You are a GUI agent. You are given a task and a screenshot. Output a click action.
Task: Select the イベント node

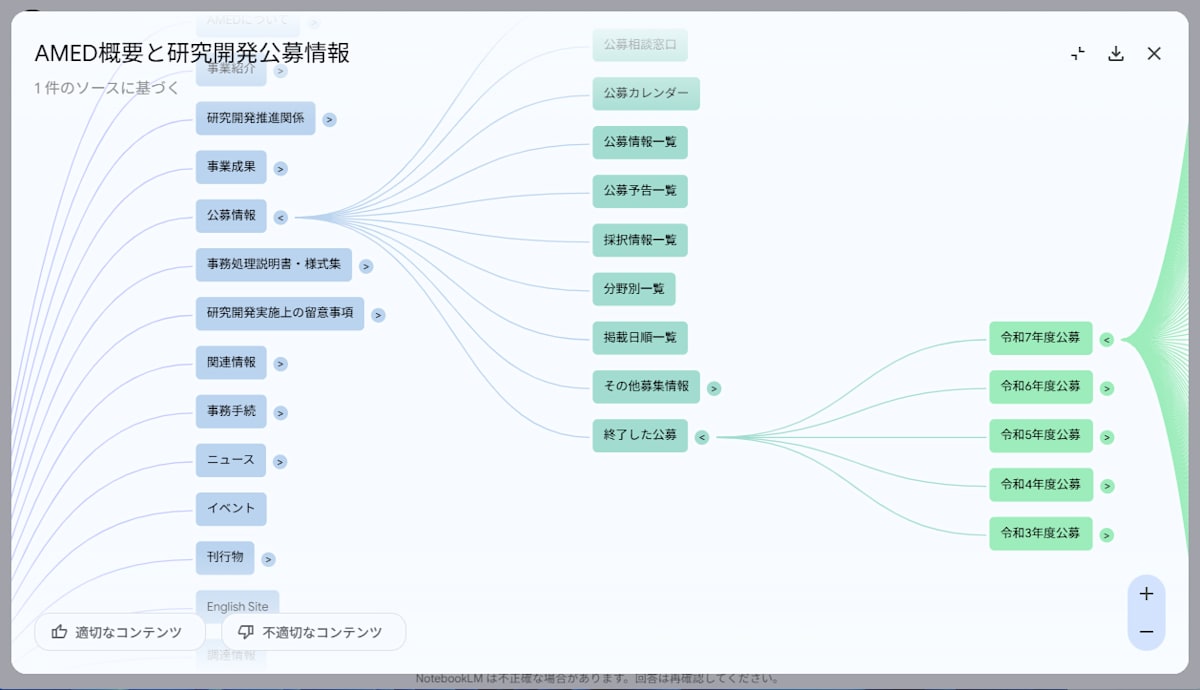(x=231, y=508)
